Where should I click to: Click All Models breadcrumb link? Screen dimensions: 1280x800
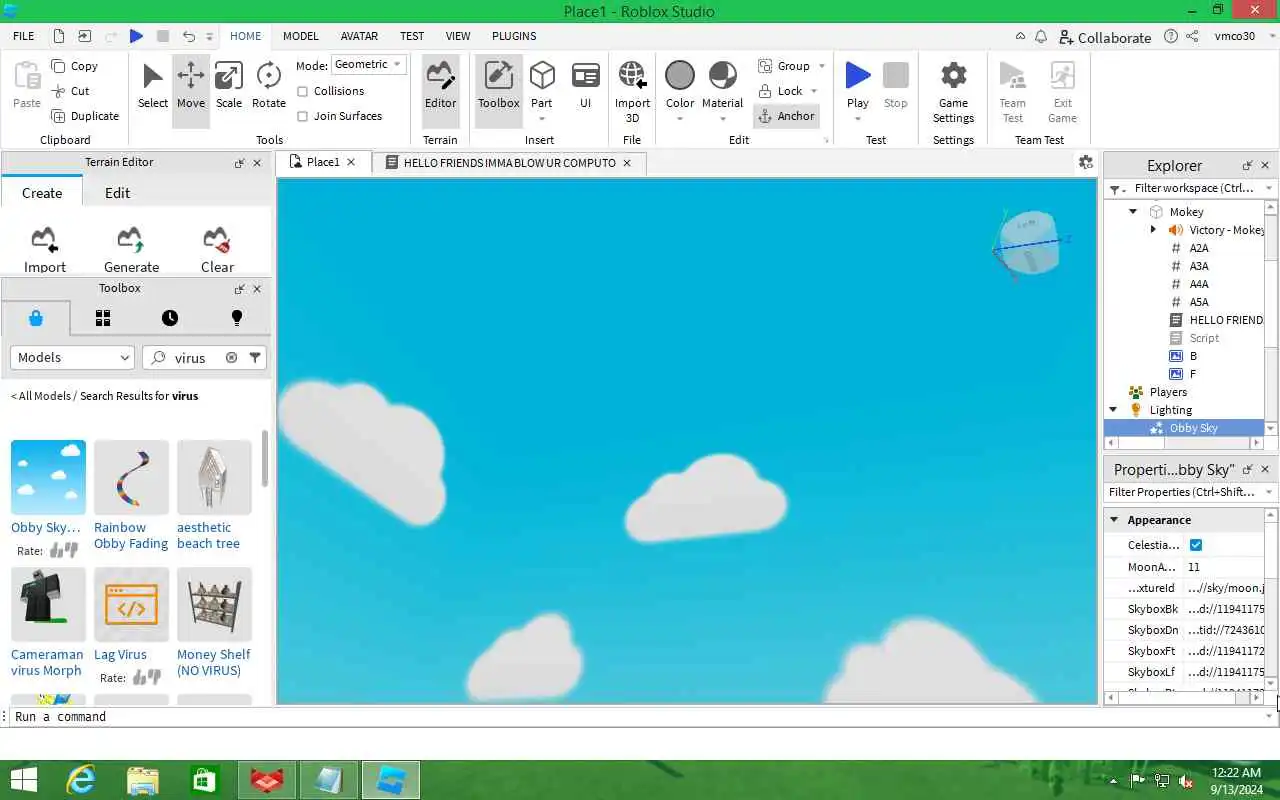click(x=43, y=396)
